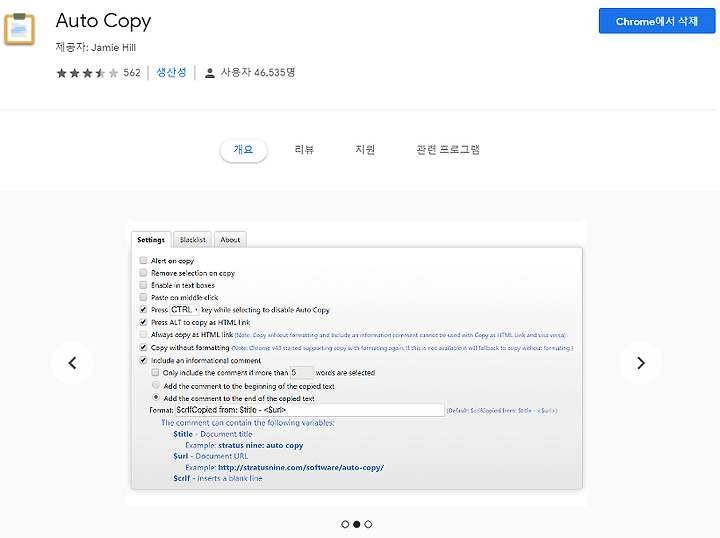Click the 562 ratings count

pyautogui.click(x=132, y=73)
